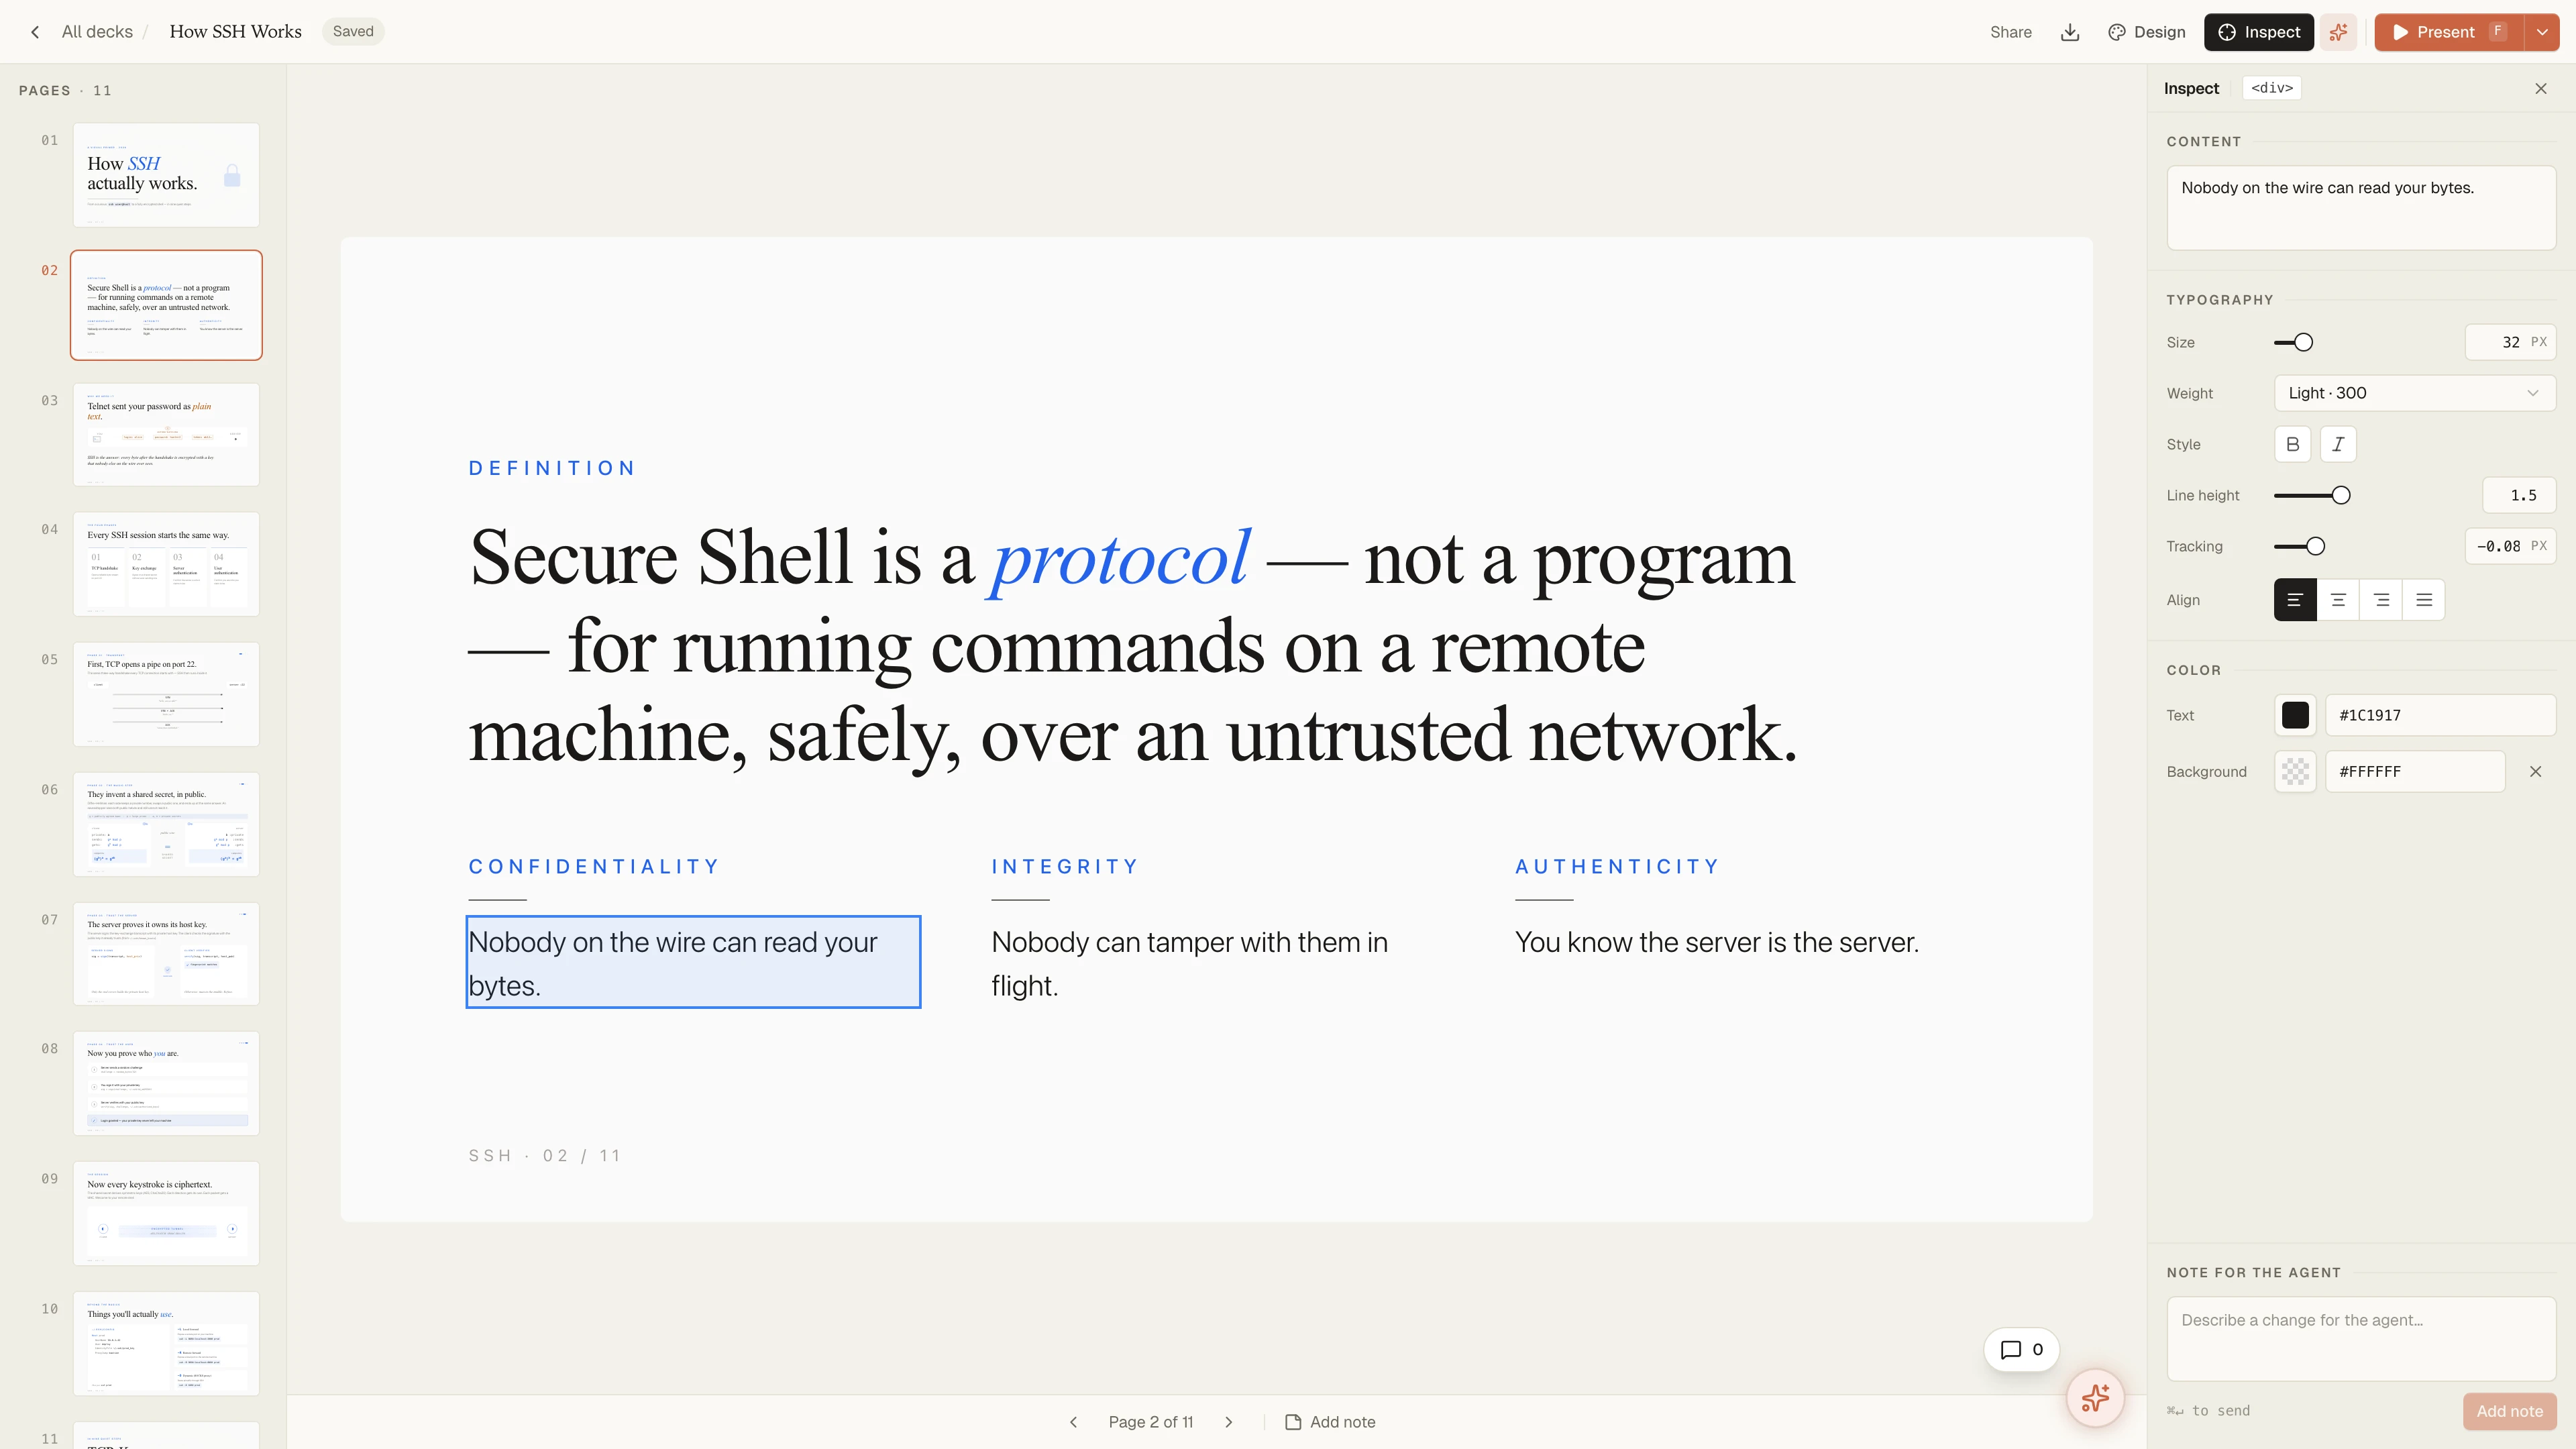Toggle the Inspect mode button

tap(2258, 32)
